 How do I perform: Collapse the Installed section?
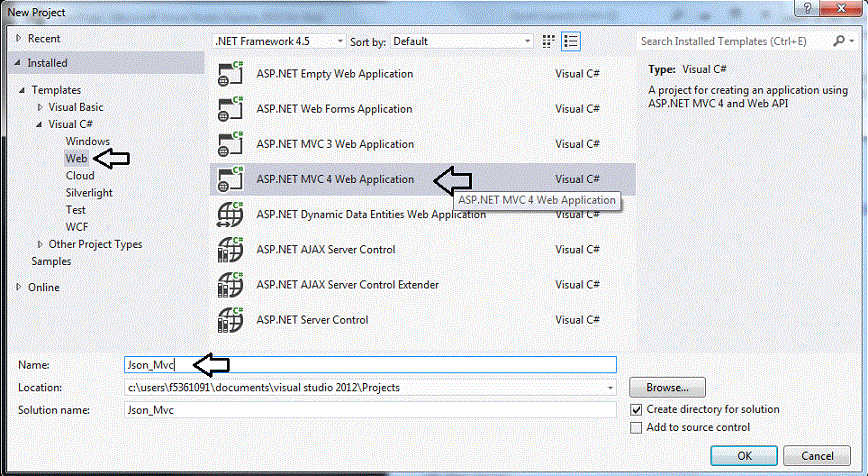click(18, 63)
